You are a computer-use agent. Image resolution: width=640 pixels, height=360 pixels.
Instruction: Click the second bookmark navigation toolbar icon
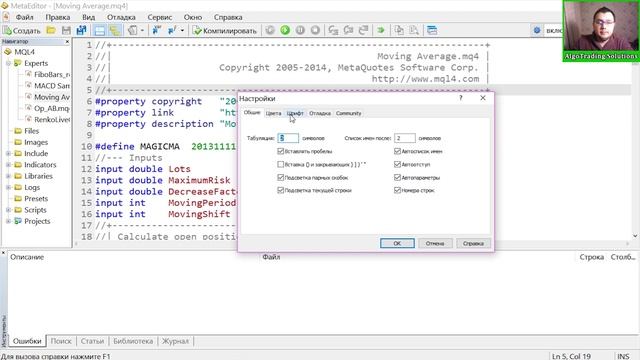(x=172, y=30)
